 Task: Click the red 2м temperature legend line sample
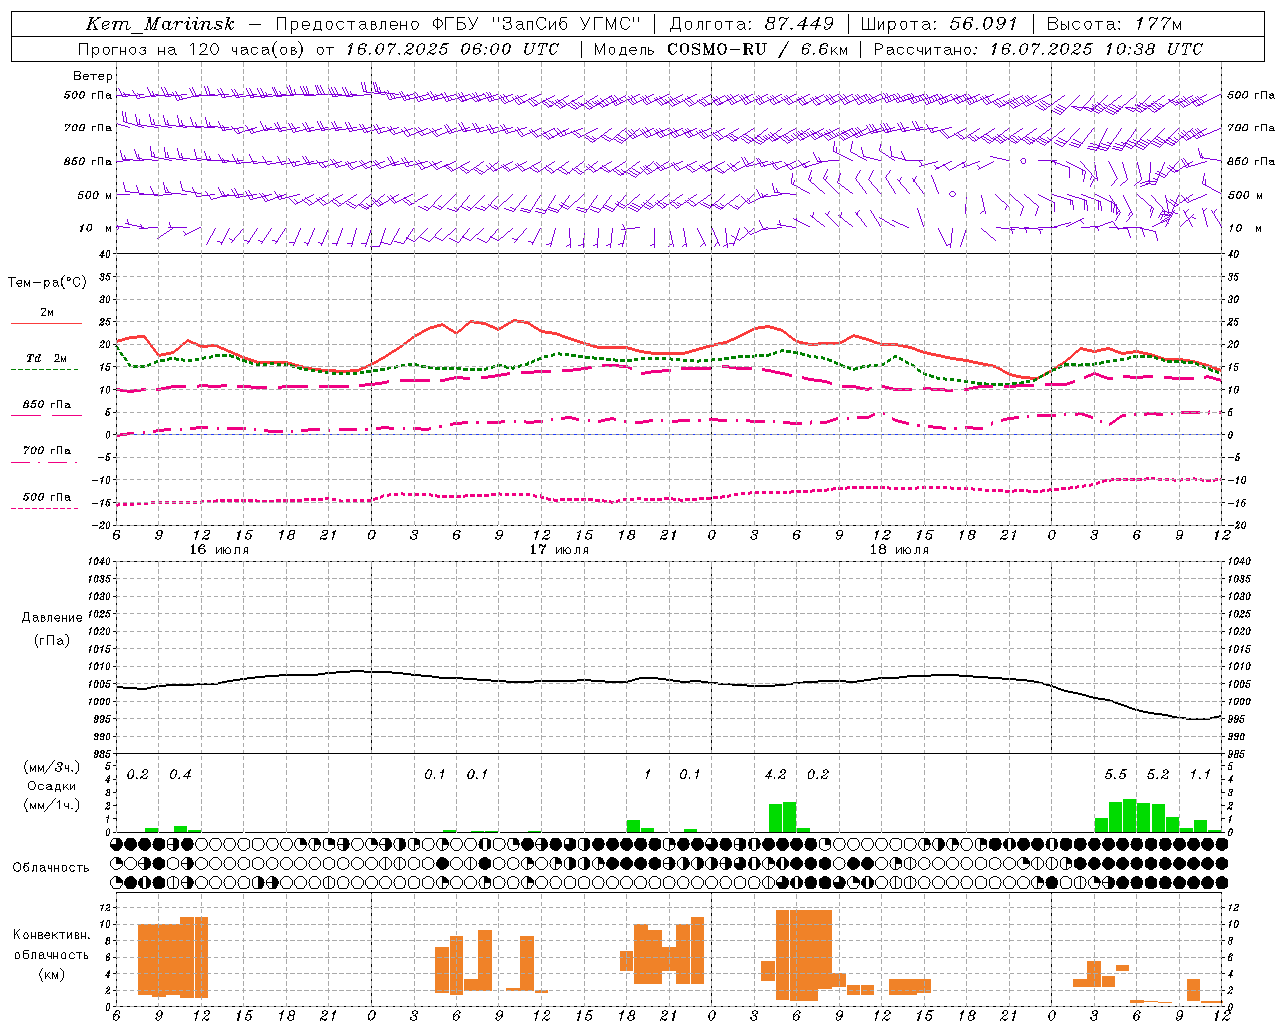pos(46,324)
